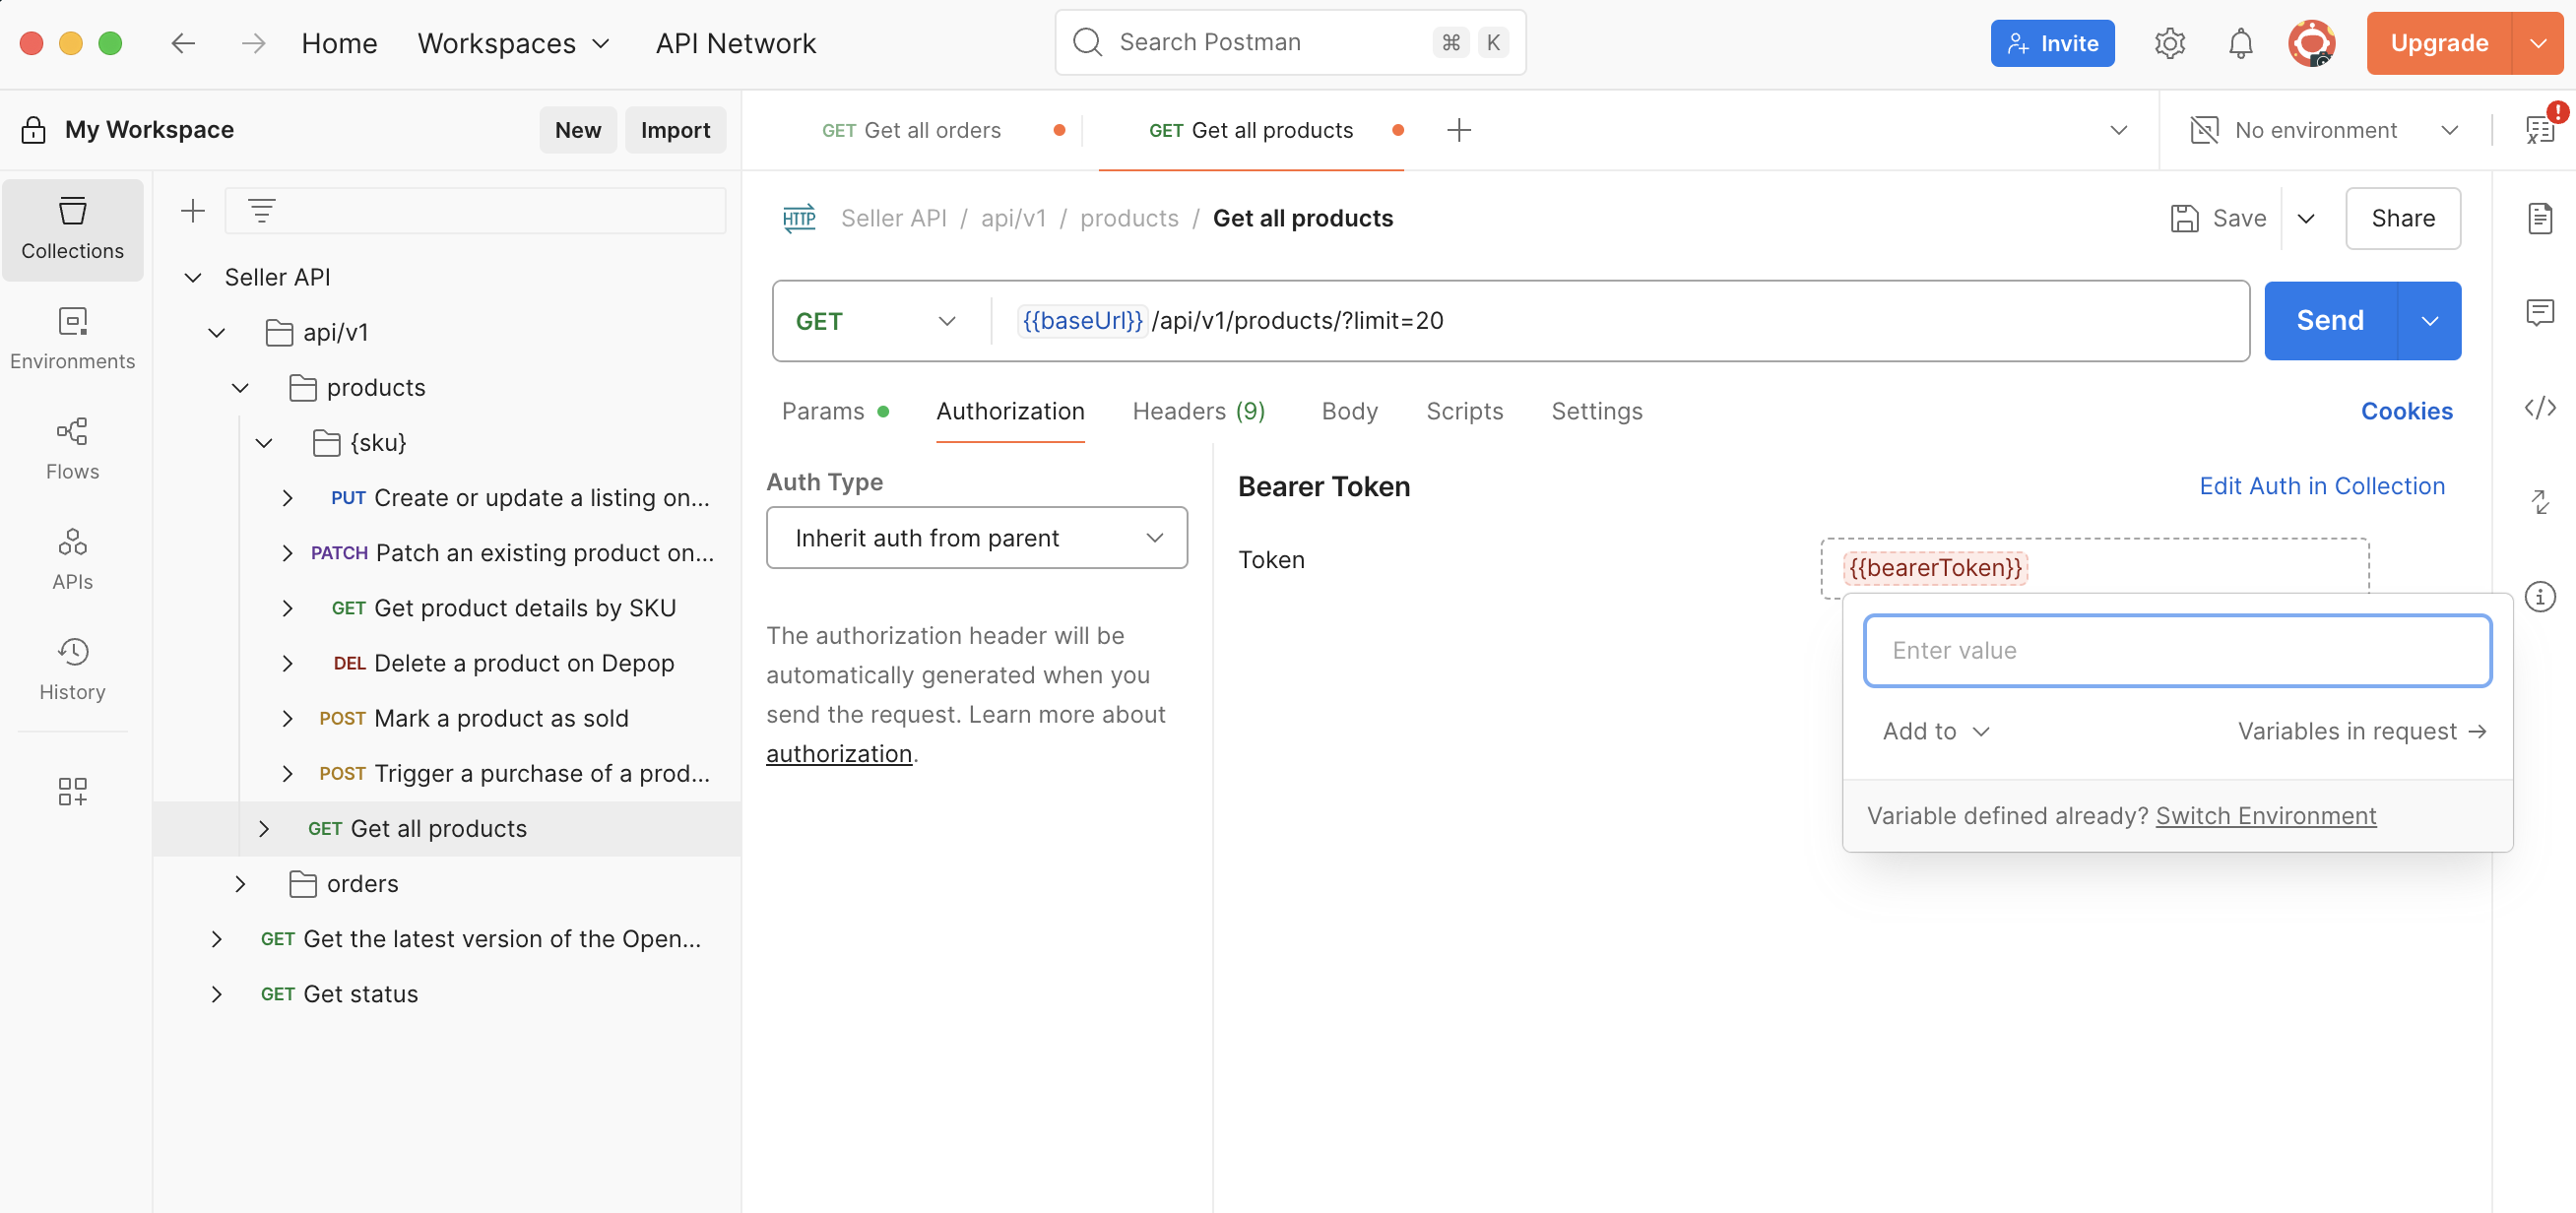Open the Add to dropdown

pyautogui.click(x=1935, y=731)
